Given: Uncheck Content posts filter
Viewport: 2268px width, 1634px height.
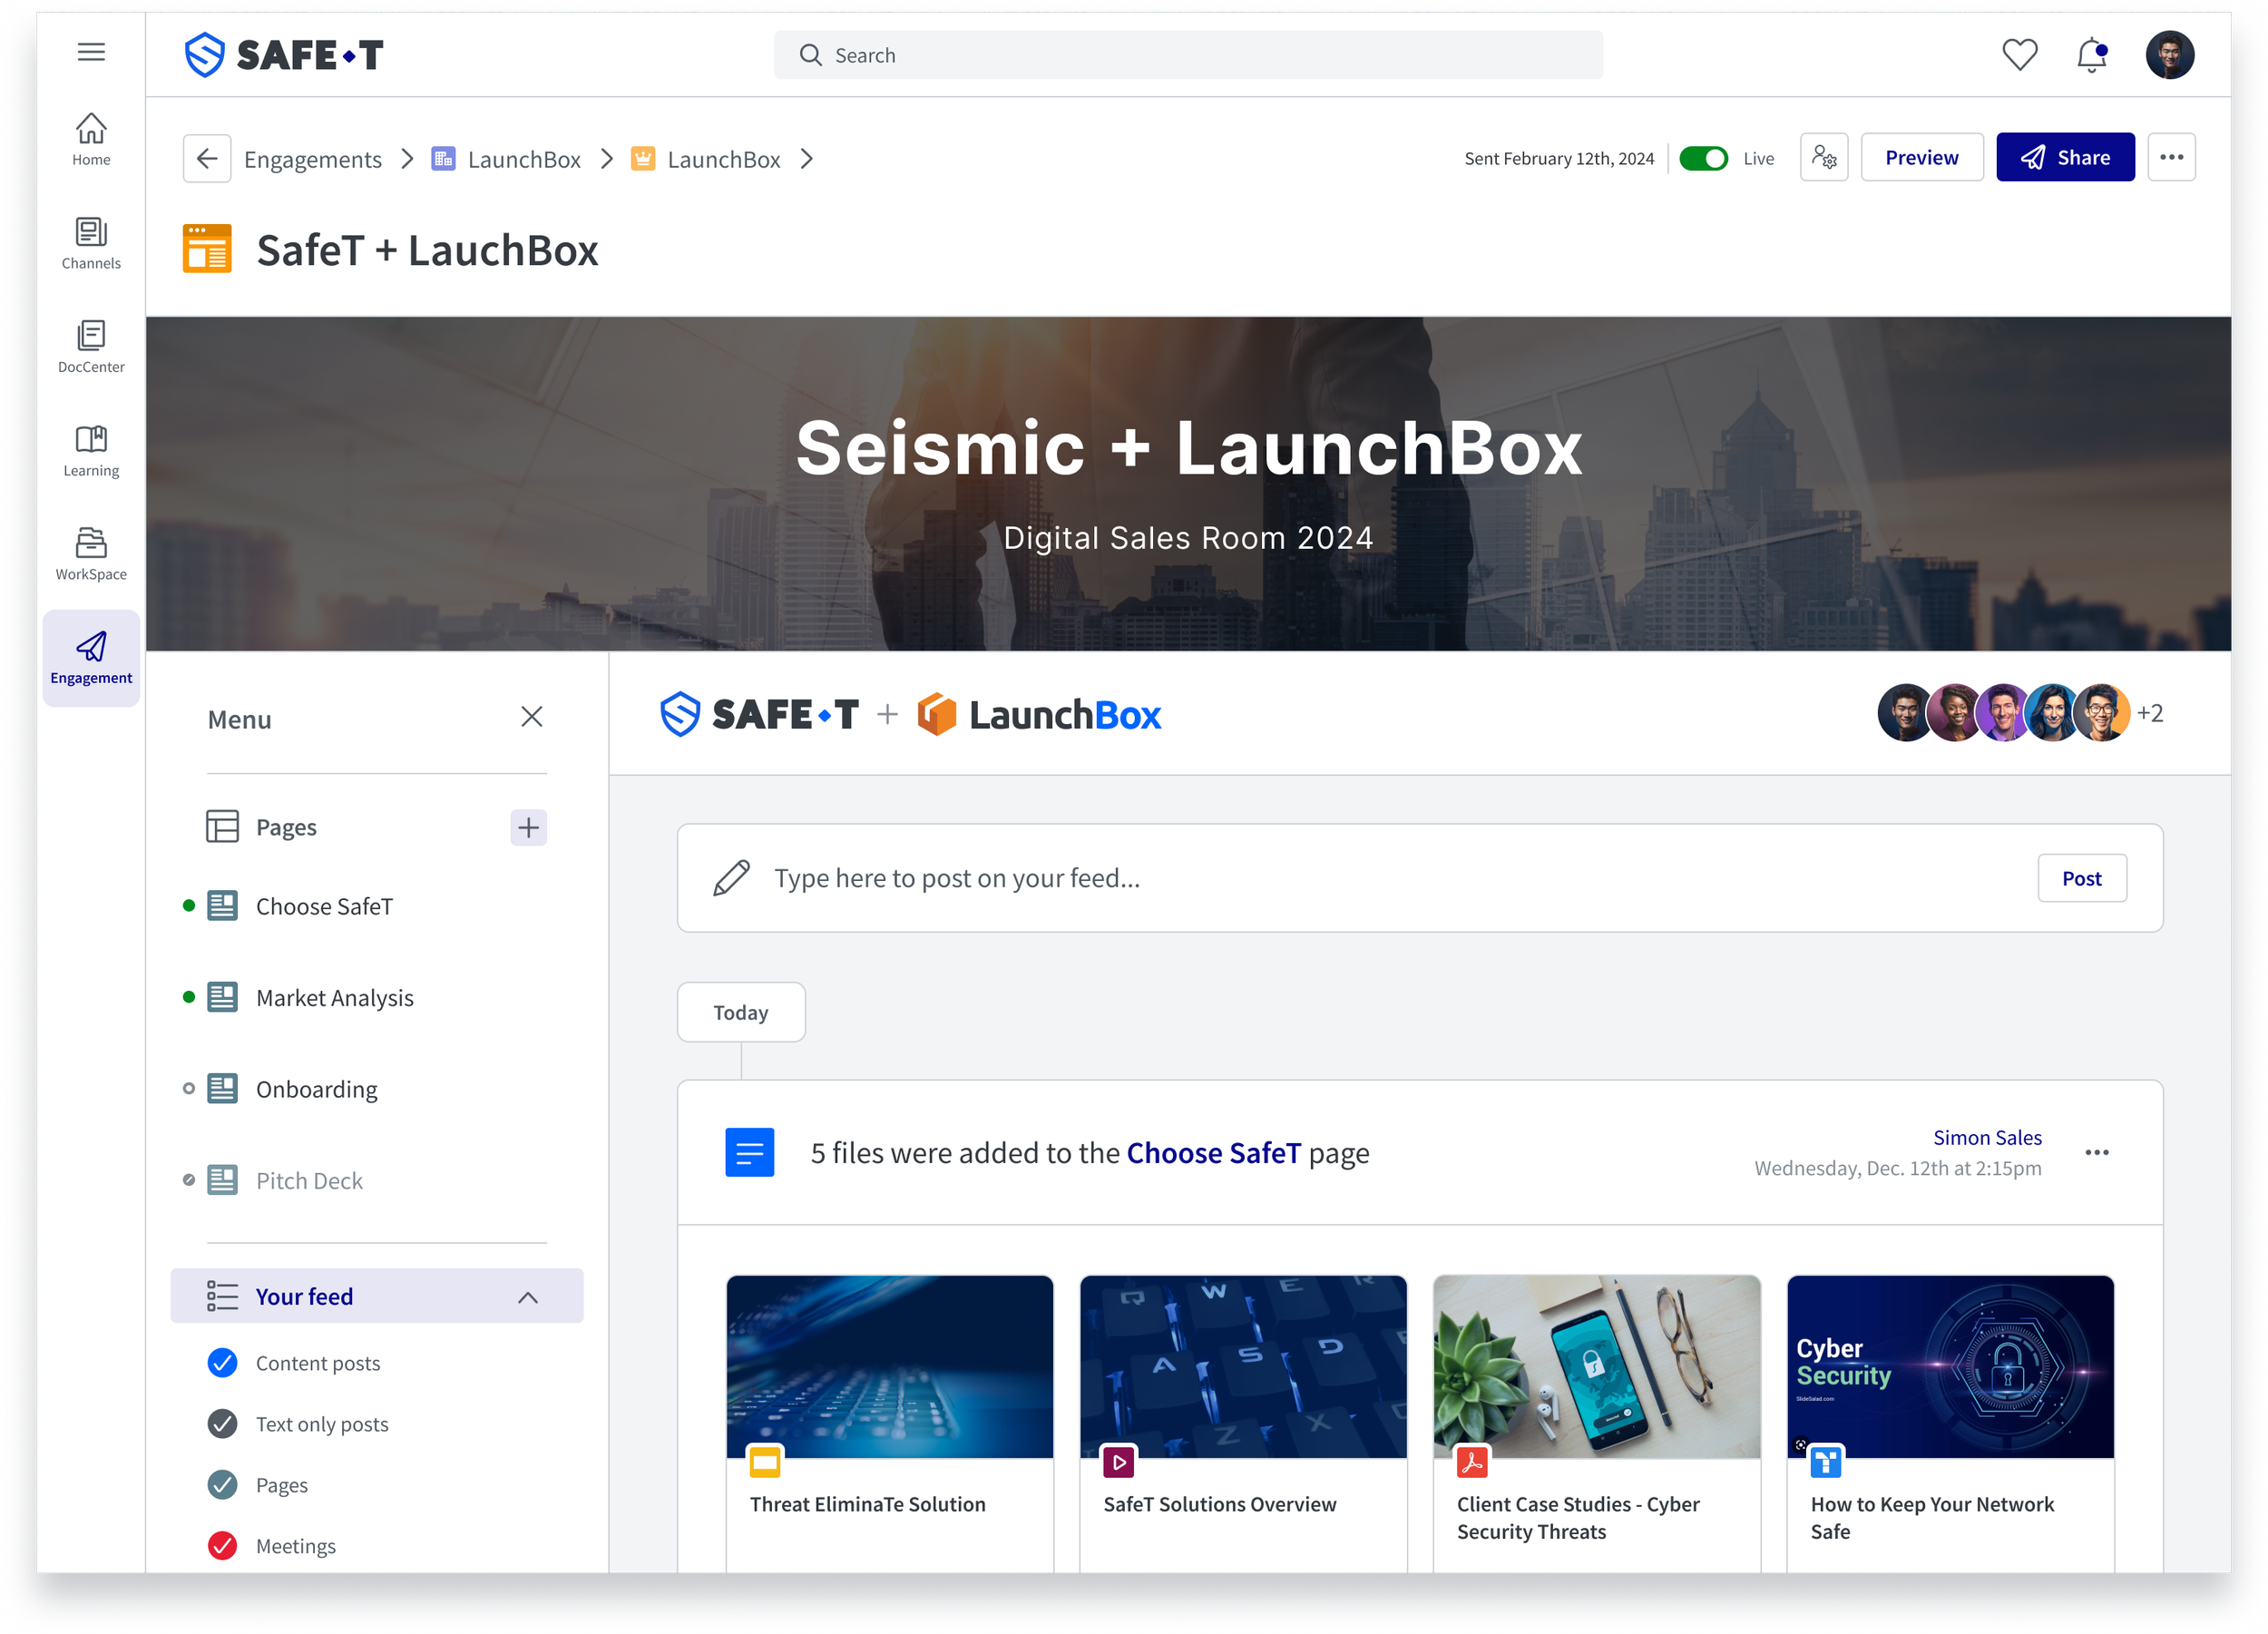Looking at the screenshot, I should (222, 1363).
